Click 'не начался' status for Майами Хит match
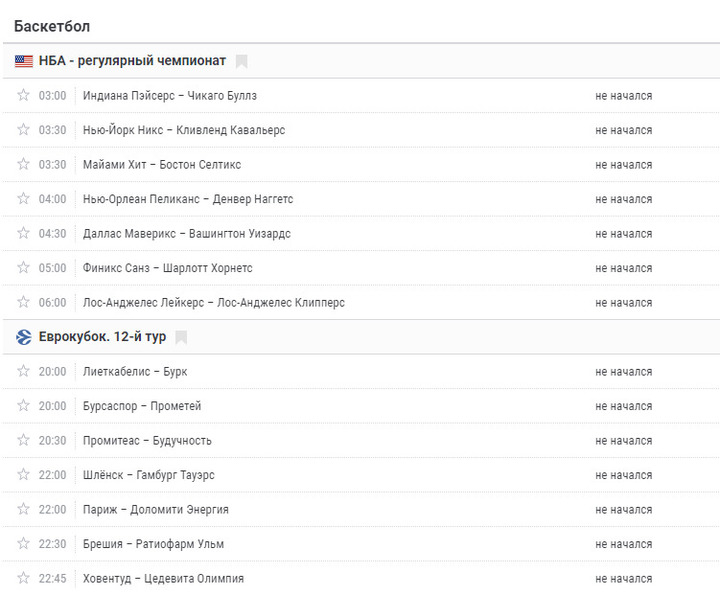 click(624, 164)
